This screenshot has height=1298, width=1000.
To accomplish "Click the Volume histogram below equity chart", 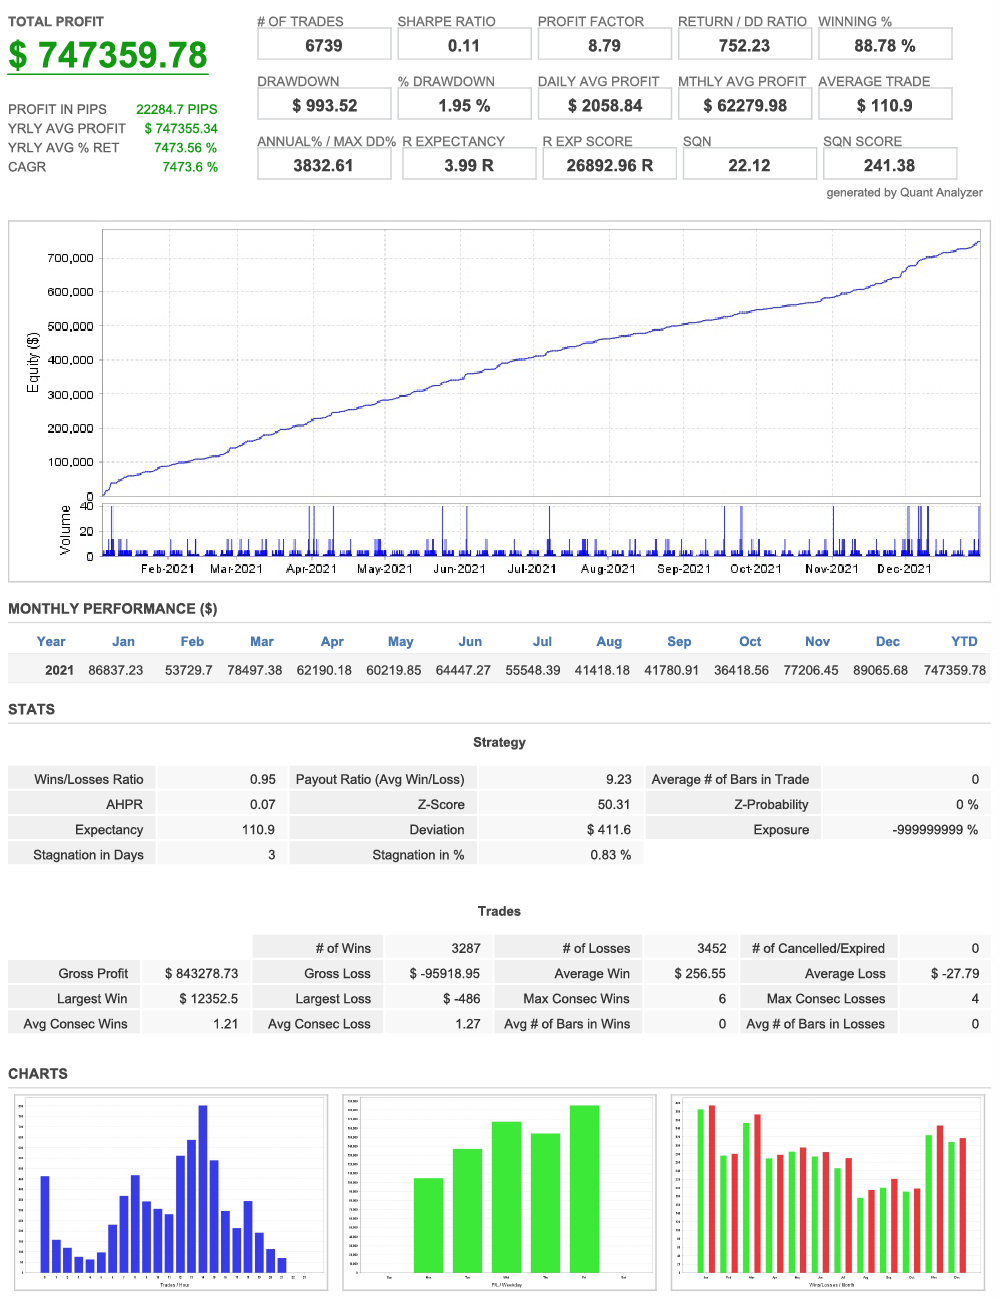I will coord(540,532).
